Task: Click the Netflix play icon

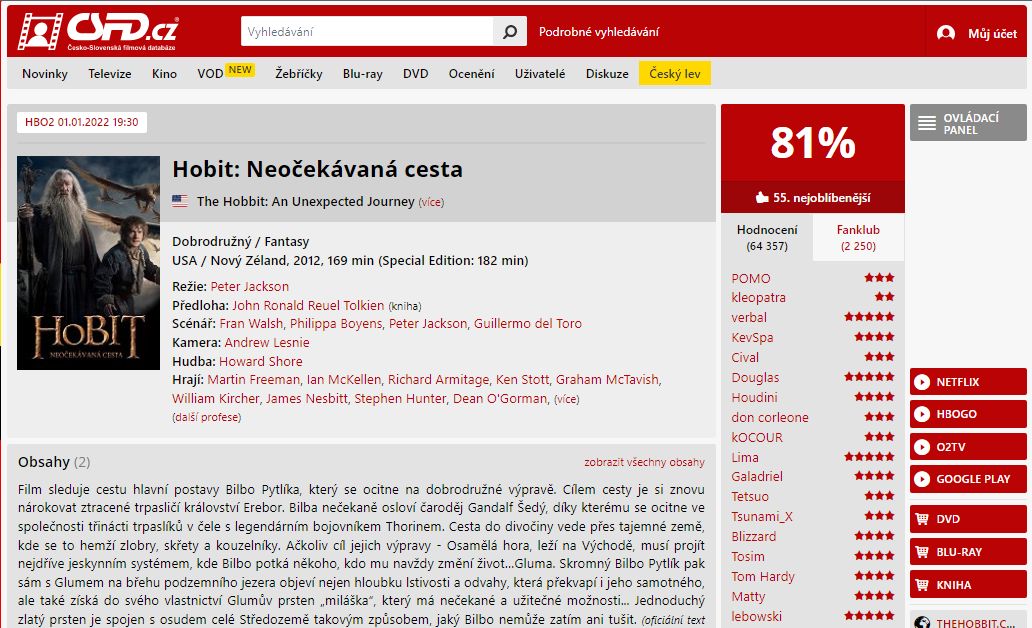Action: click(x=922, y=382)
